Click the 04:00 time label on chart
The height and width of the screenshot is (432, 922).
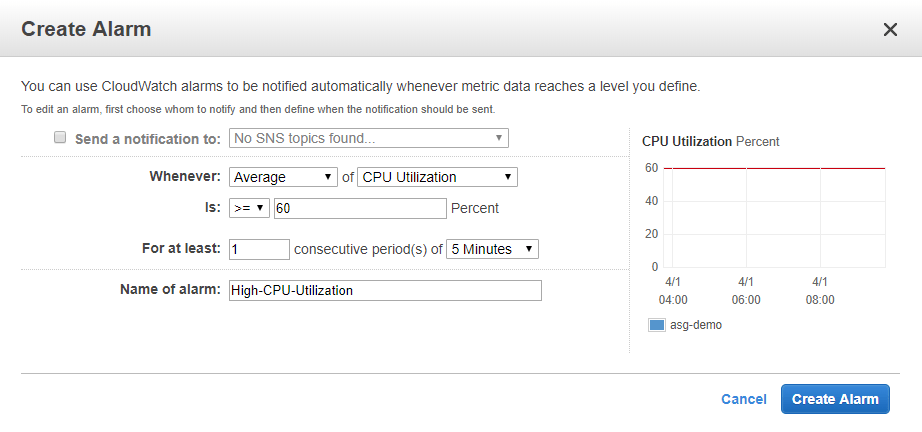[673, 299]
